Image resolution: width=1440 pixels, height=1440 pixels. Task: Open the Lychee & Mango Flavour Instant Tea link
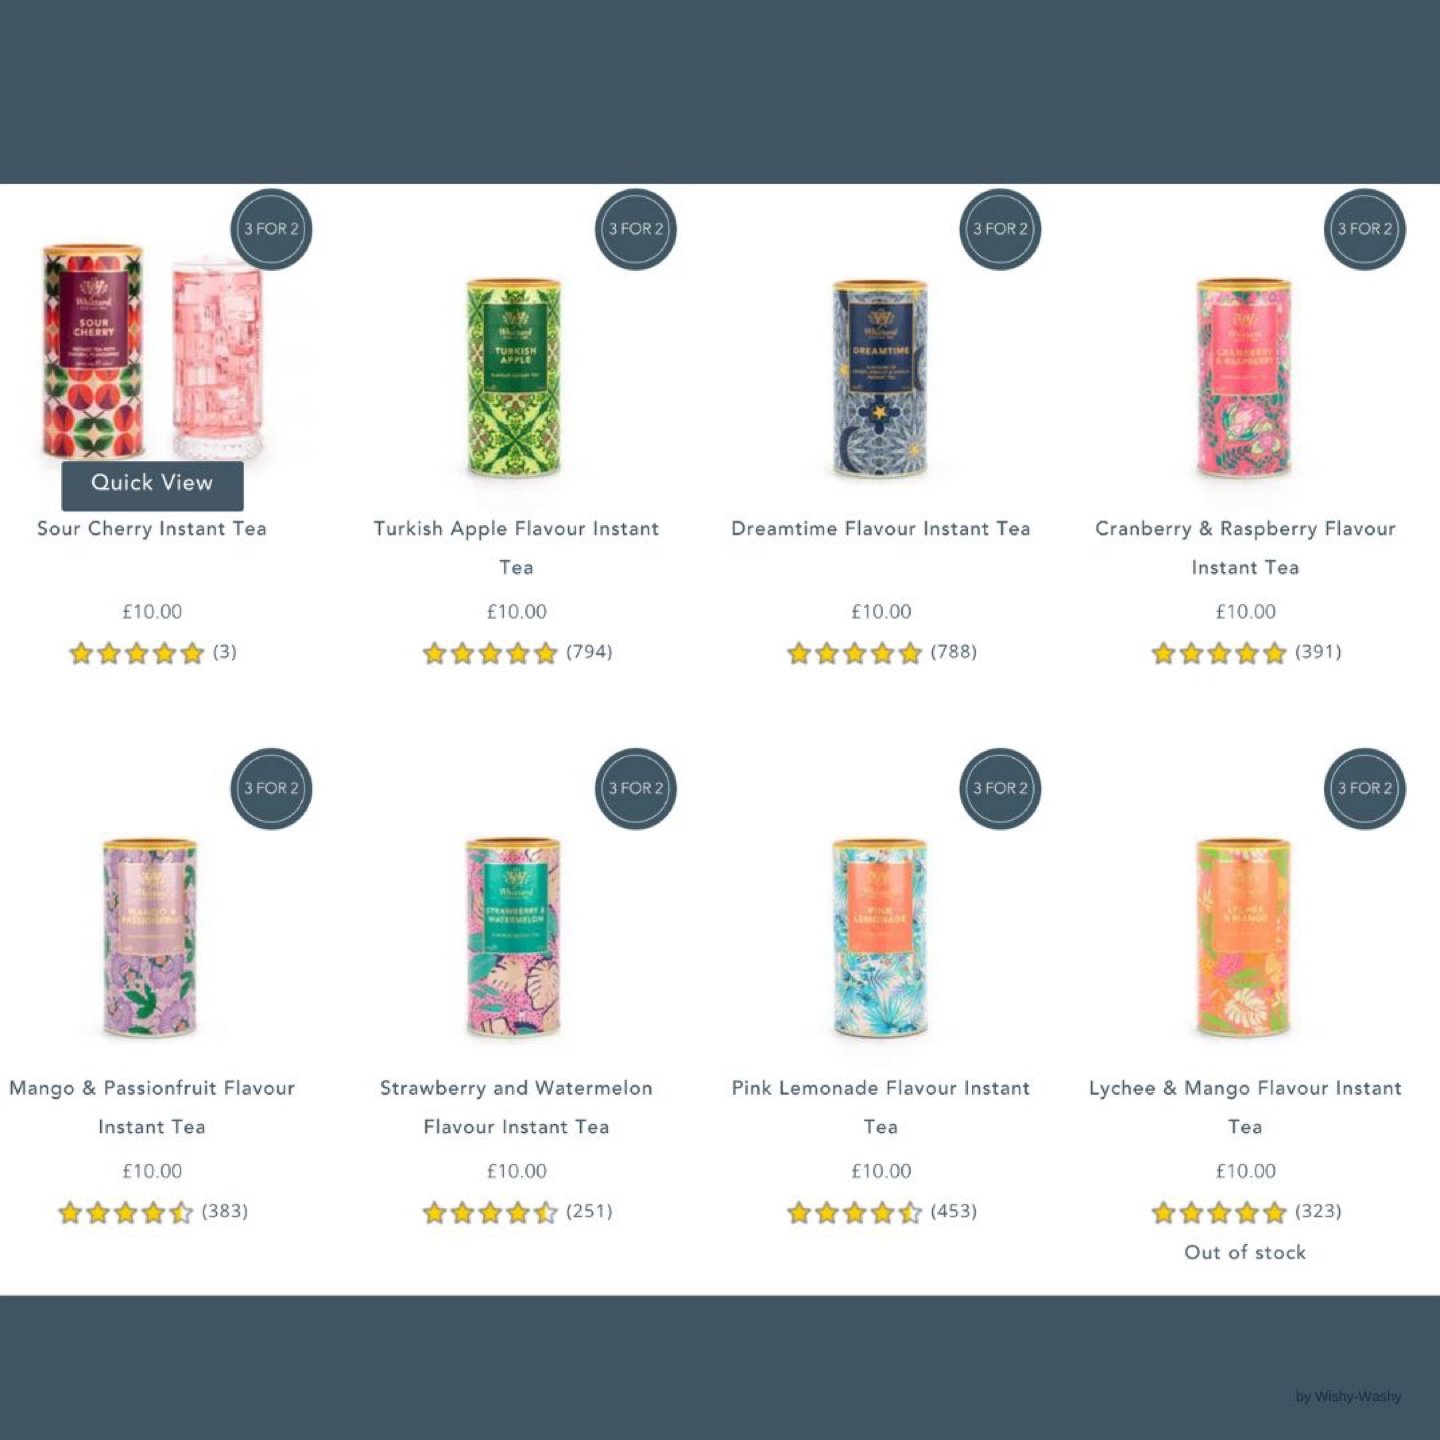(x=1245, y=1107)
